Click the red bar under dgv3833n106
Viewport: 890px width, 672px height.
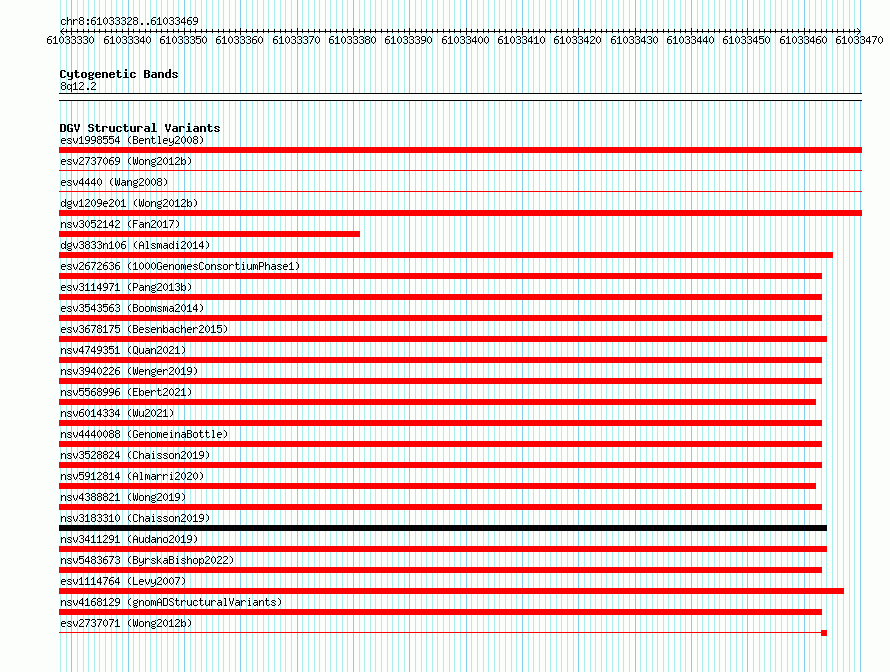pos(446,255)
